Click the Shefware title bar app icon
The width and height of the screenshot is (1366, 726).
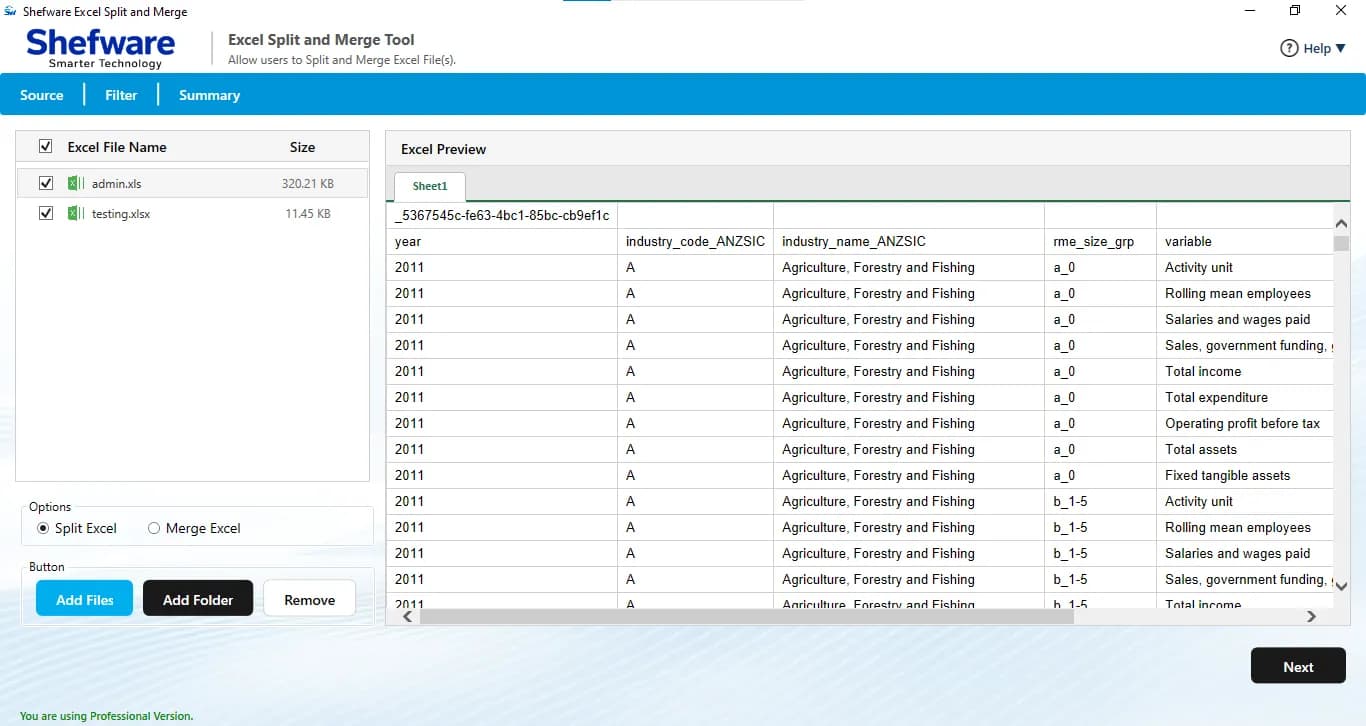[11, 12]
